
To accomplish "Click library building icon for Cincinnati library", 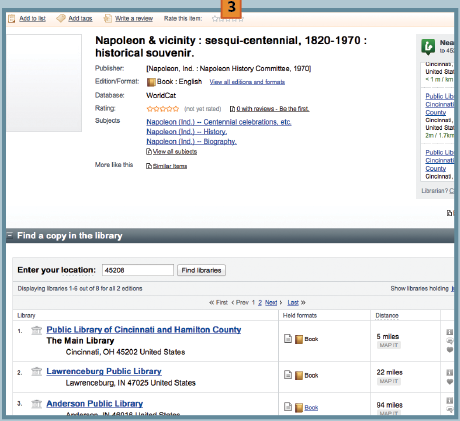I will point(36,330).
